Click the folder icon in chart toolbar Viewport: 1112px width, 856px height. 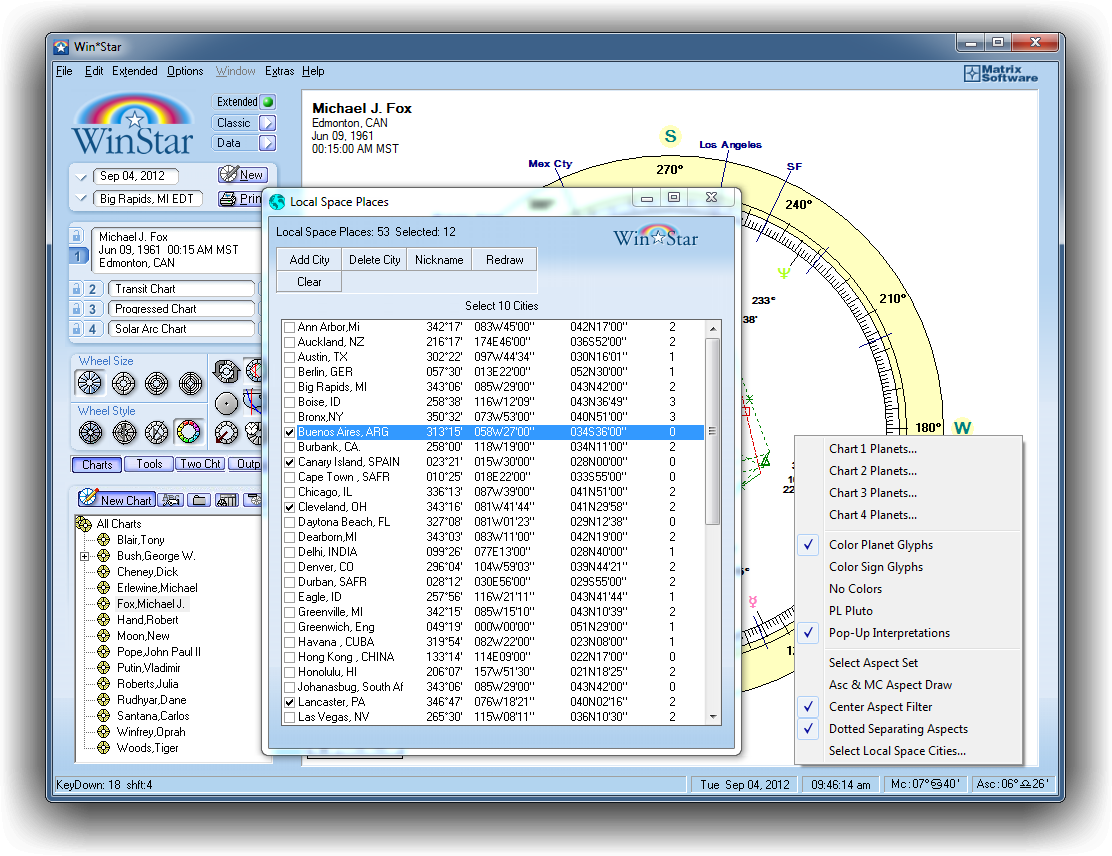pos(199,500)
